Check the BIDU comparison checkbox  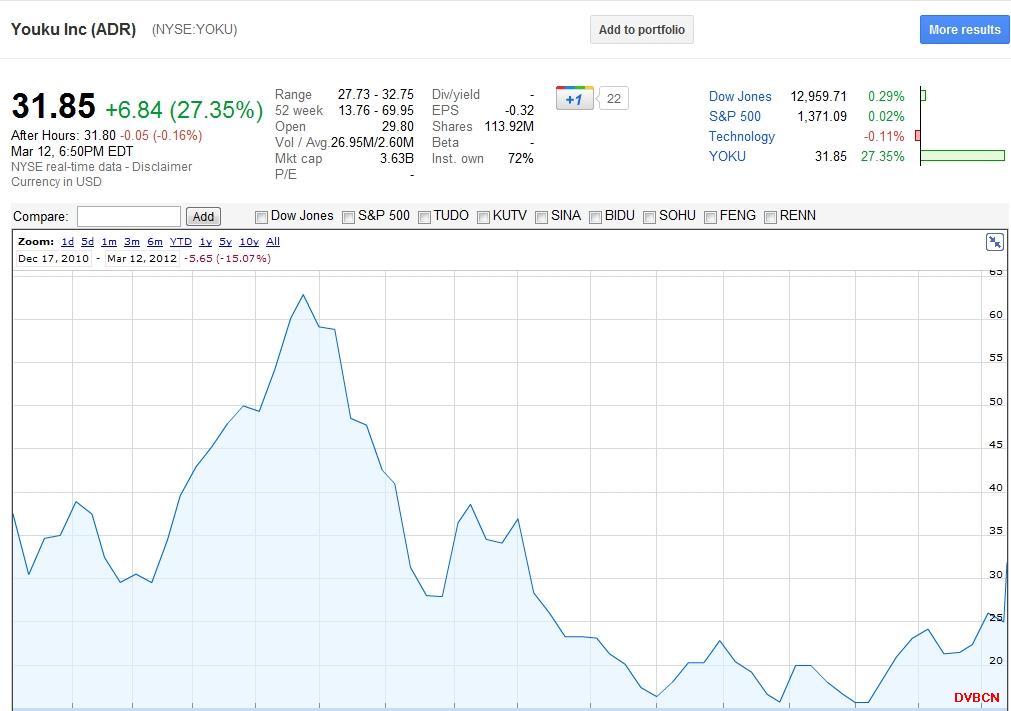point(596,217)
